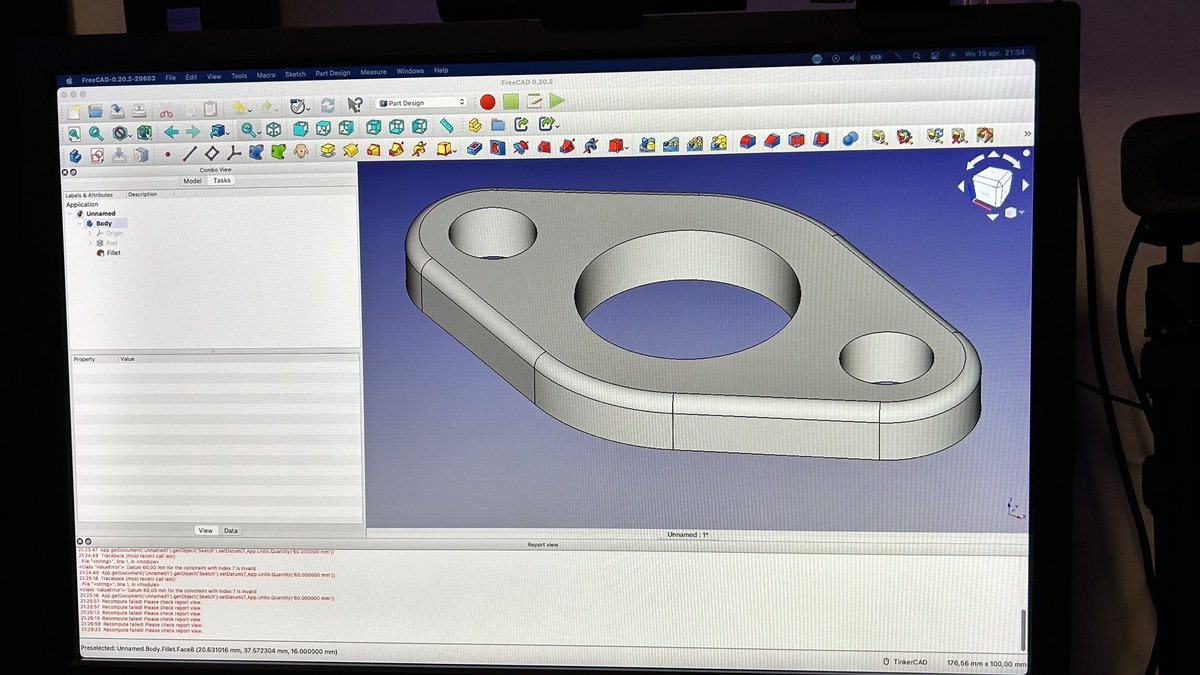1200x675 pixels.
Task: Collapse the Unnamed document tree node
Action: (72, 214)
